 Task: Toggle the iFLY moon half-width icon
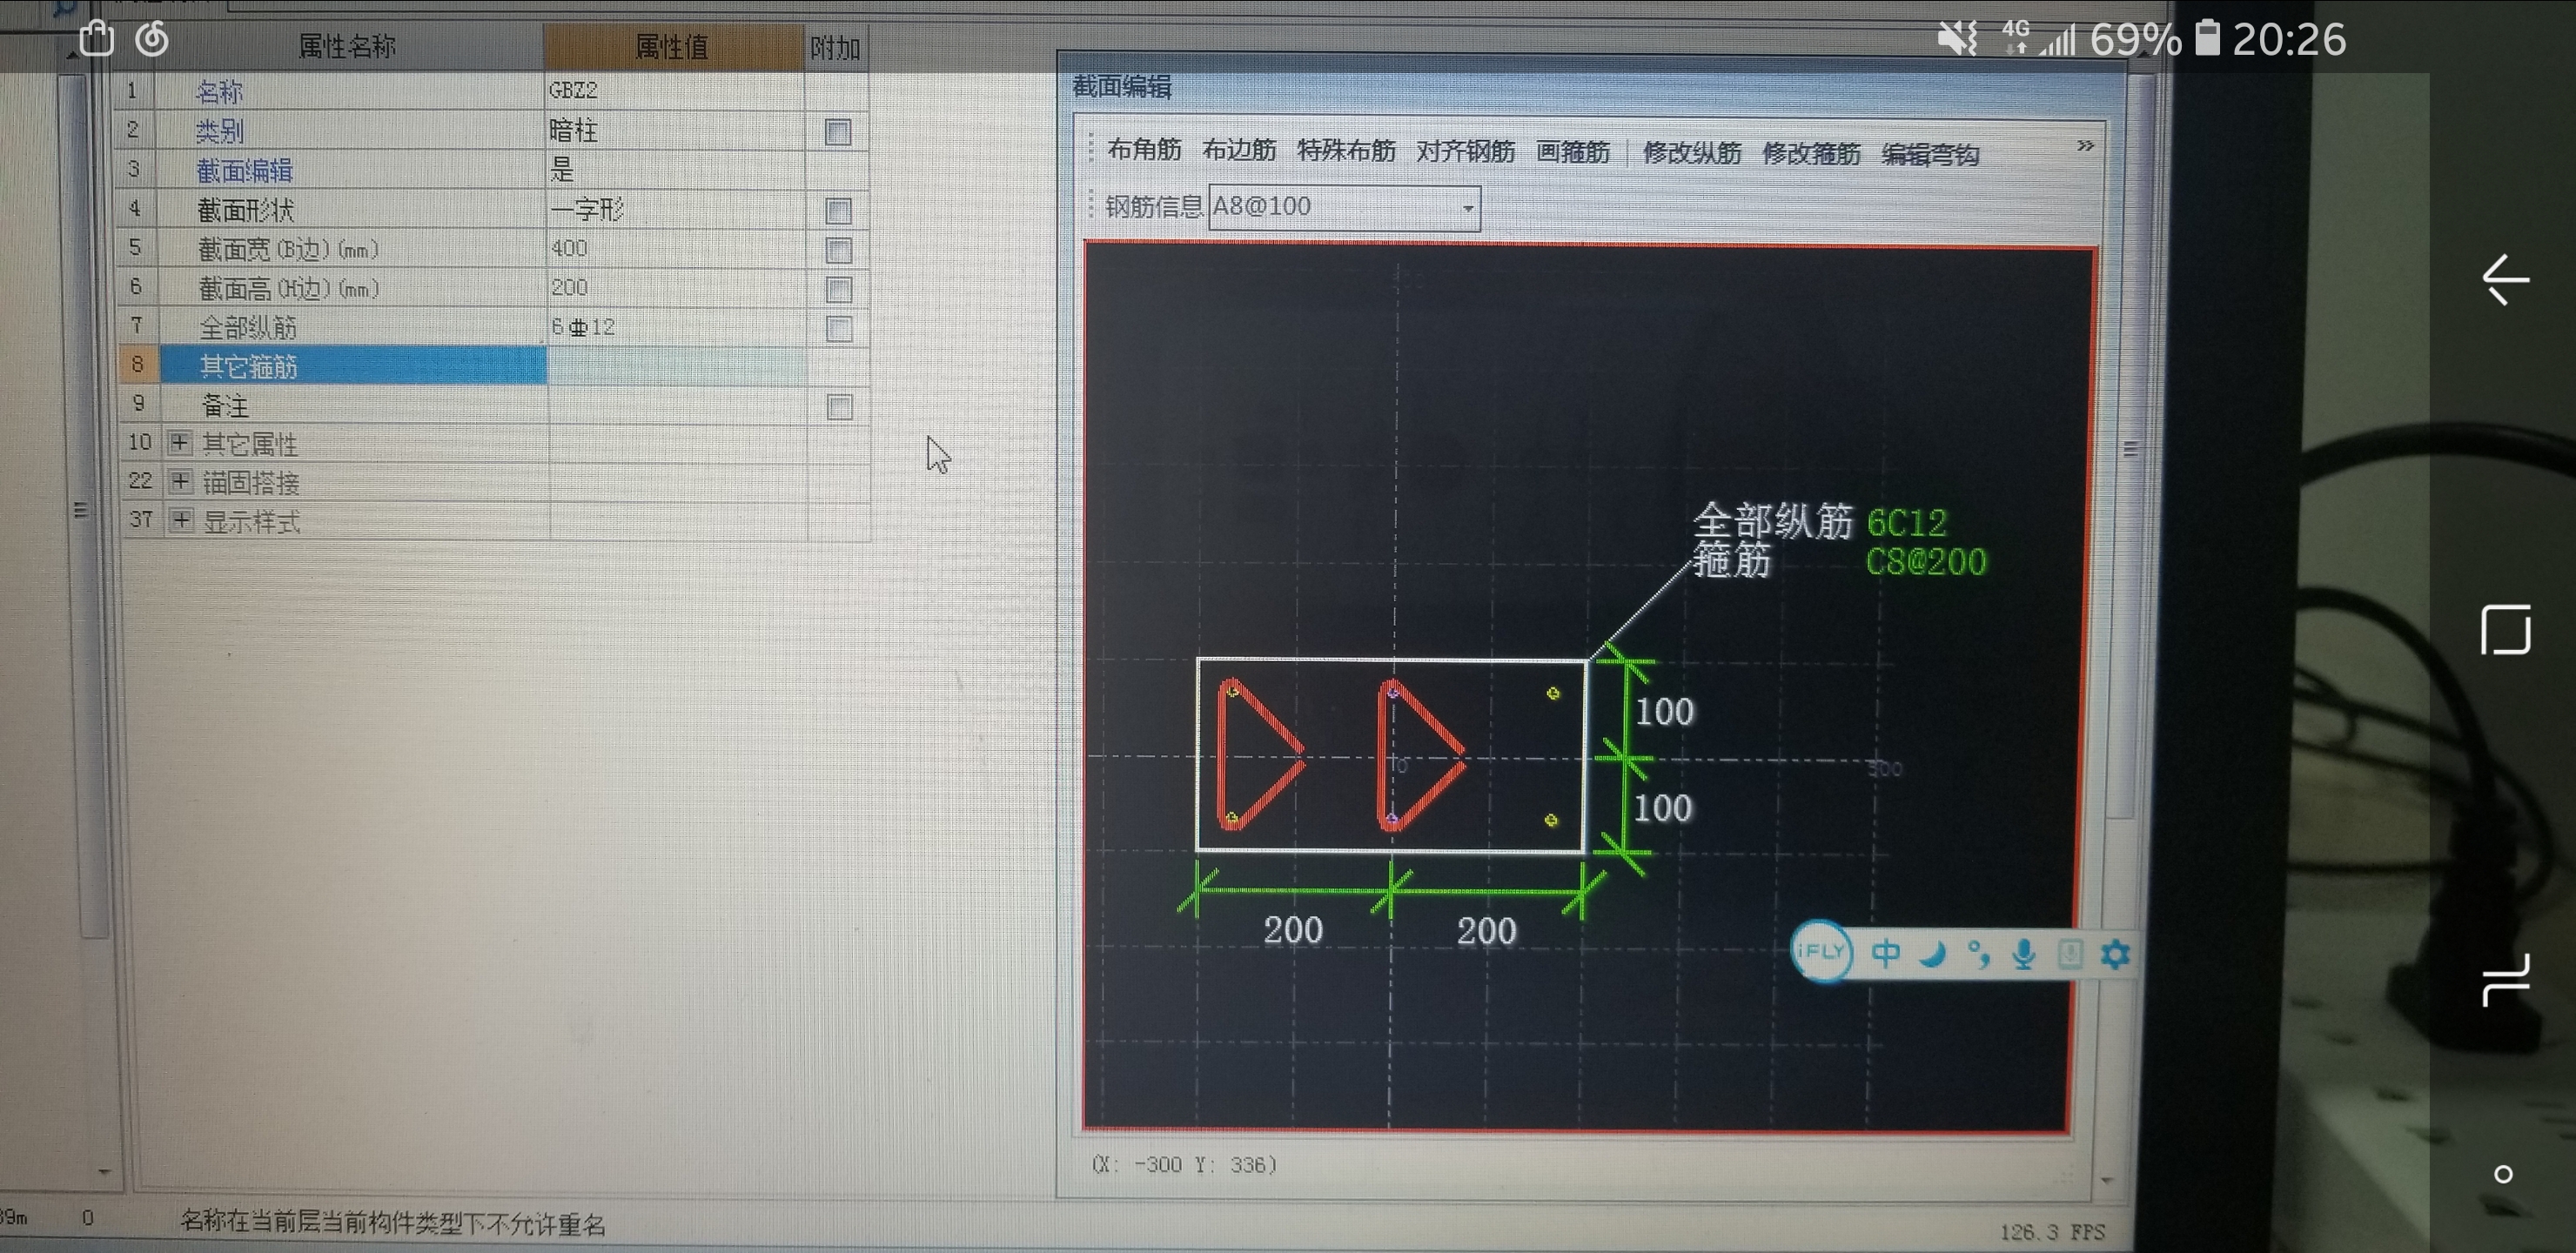[x=1932, y=954]
